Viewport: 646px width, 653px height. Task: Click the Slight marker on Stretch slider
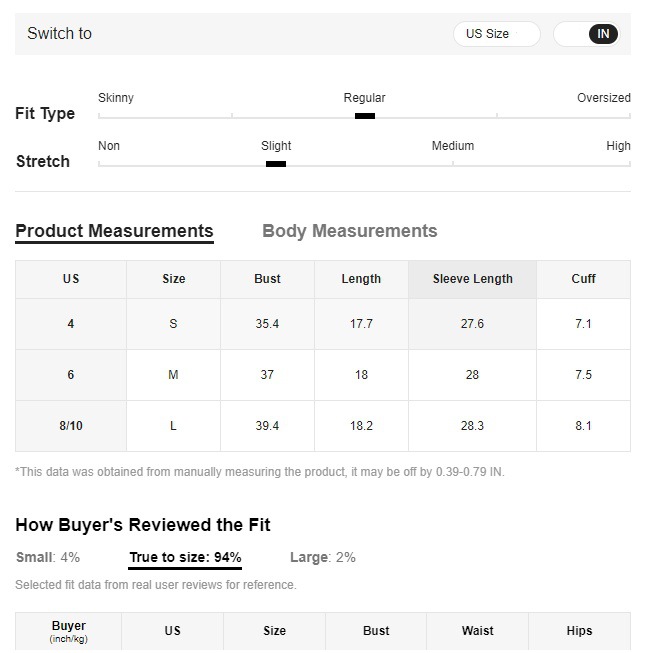(x=276, y=164)
